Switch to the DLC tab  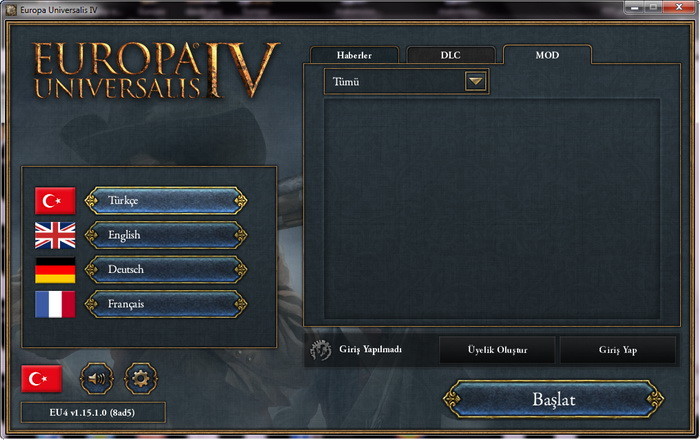[x=450, y=55]
